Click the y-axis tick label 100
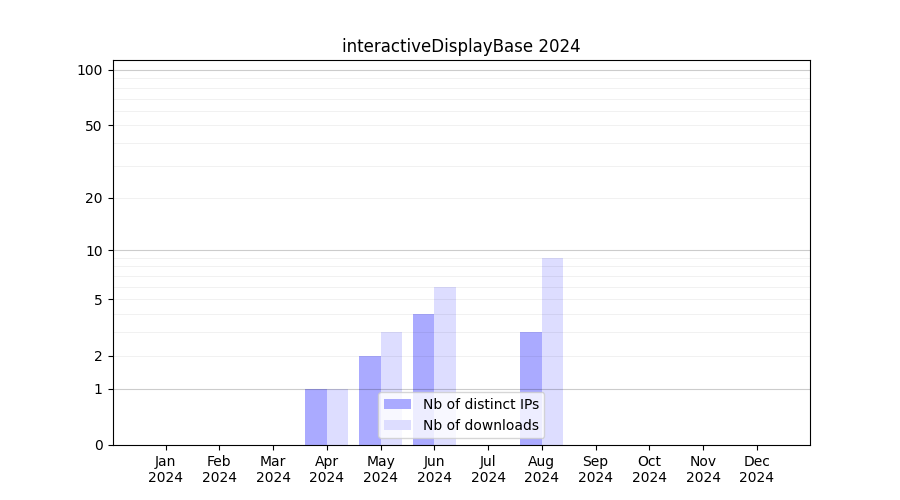 [x=90, y=70]
